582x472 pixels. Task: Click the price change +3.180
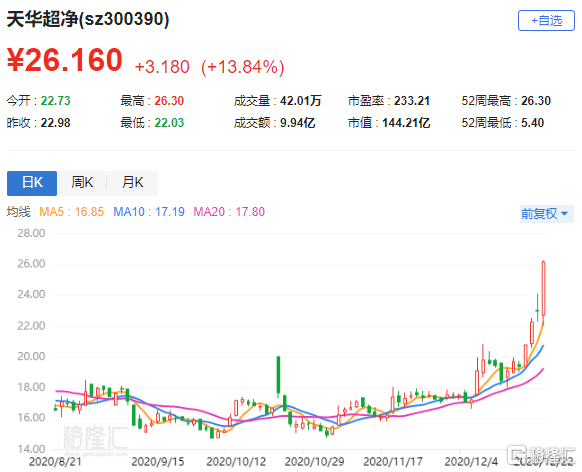tap(162, 67)
